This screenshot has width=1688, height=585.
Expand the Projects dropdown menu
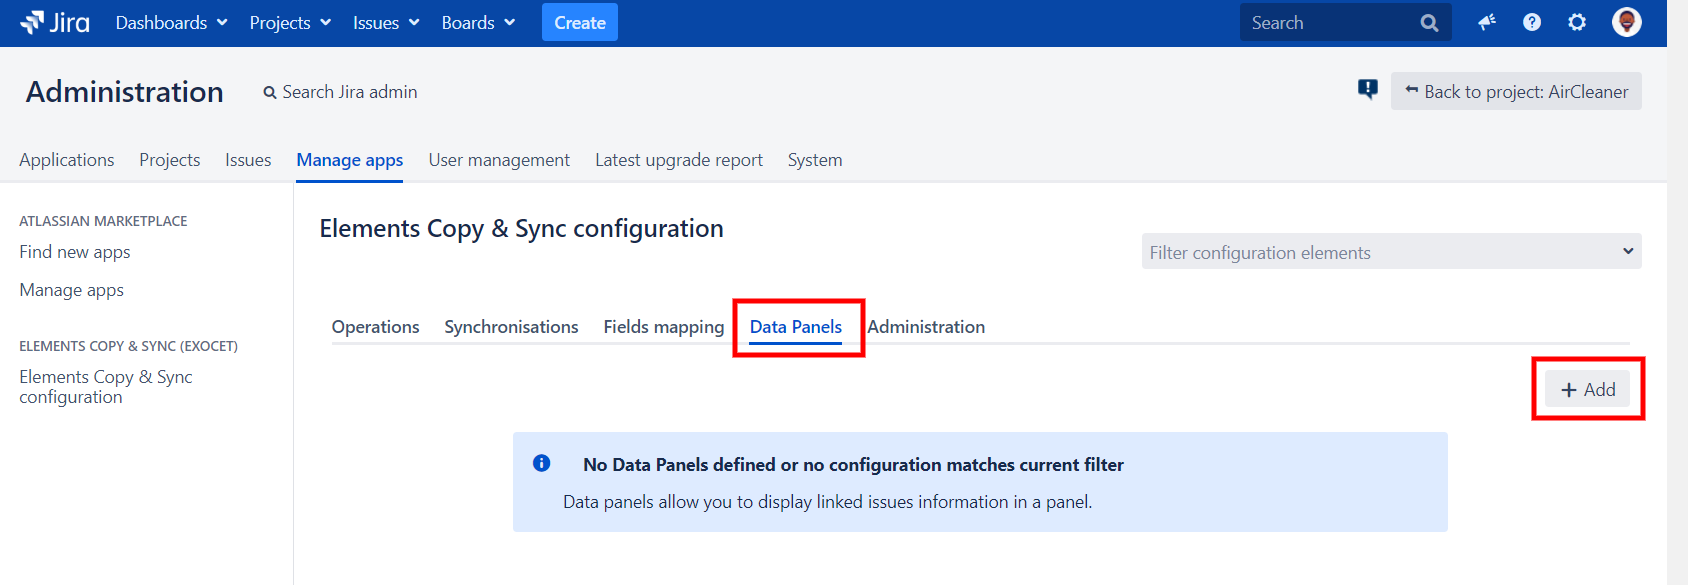[x=290, y=23]
